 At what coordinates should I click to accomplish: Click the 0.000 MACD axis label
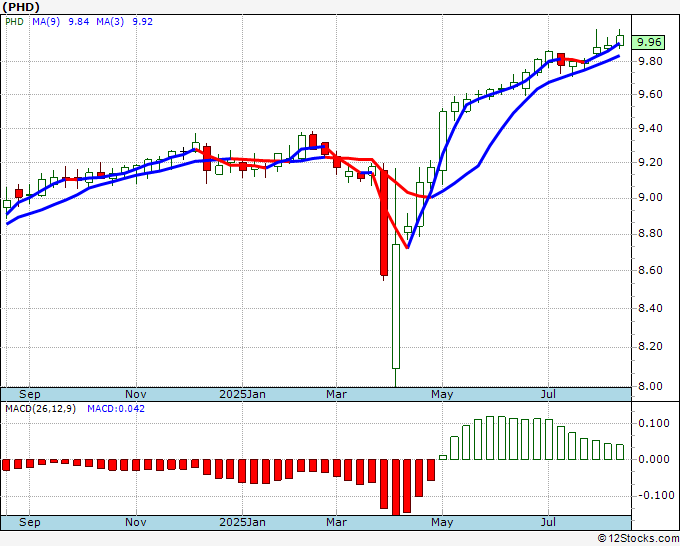pos(654,459)
